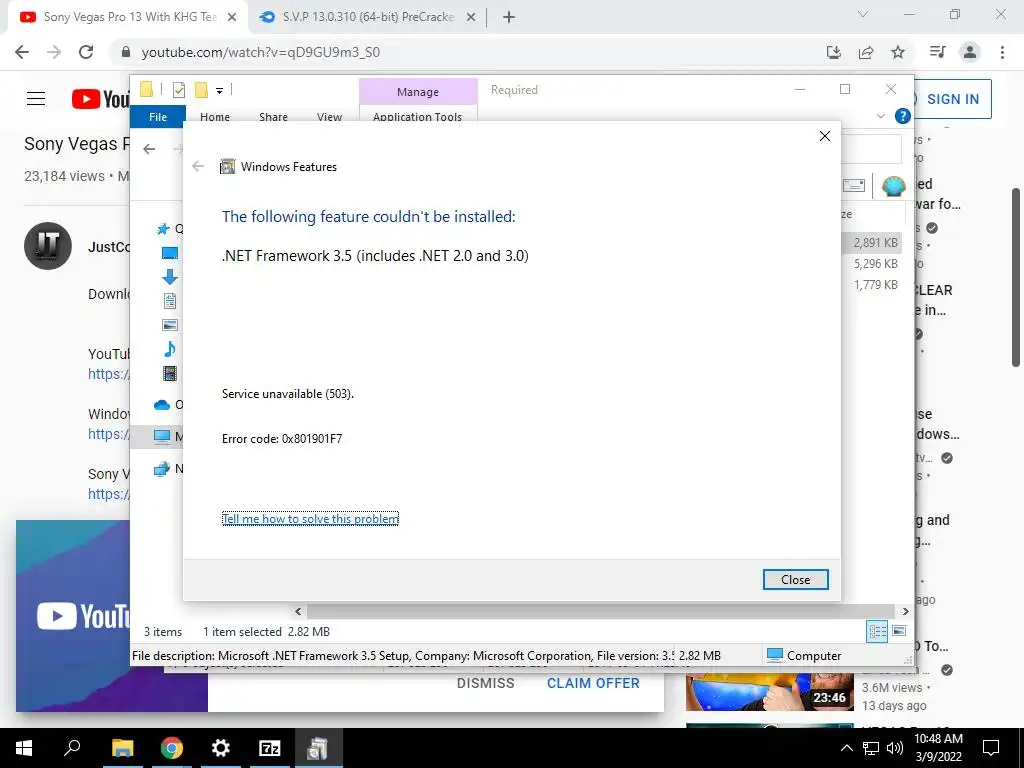Viewport: 1024px width, 768px height.
Task: Switch Explorer to Details view toggle
Action: pos(877,631)
